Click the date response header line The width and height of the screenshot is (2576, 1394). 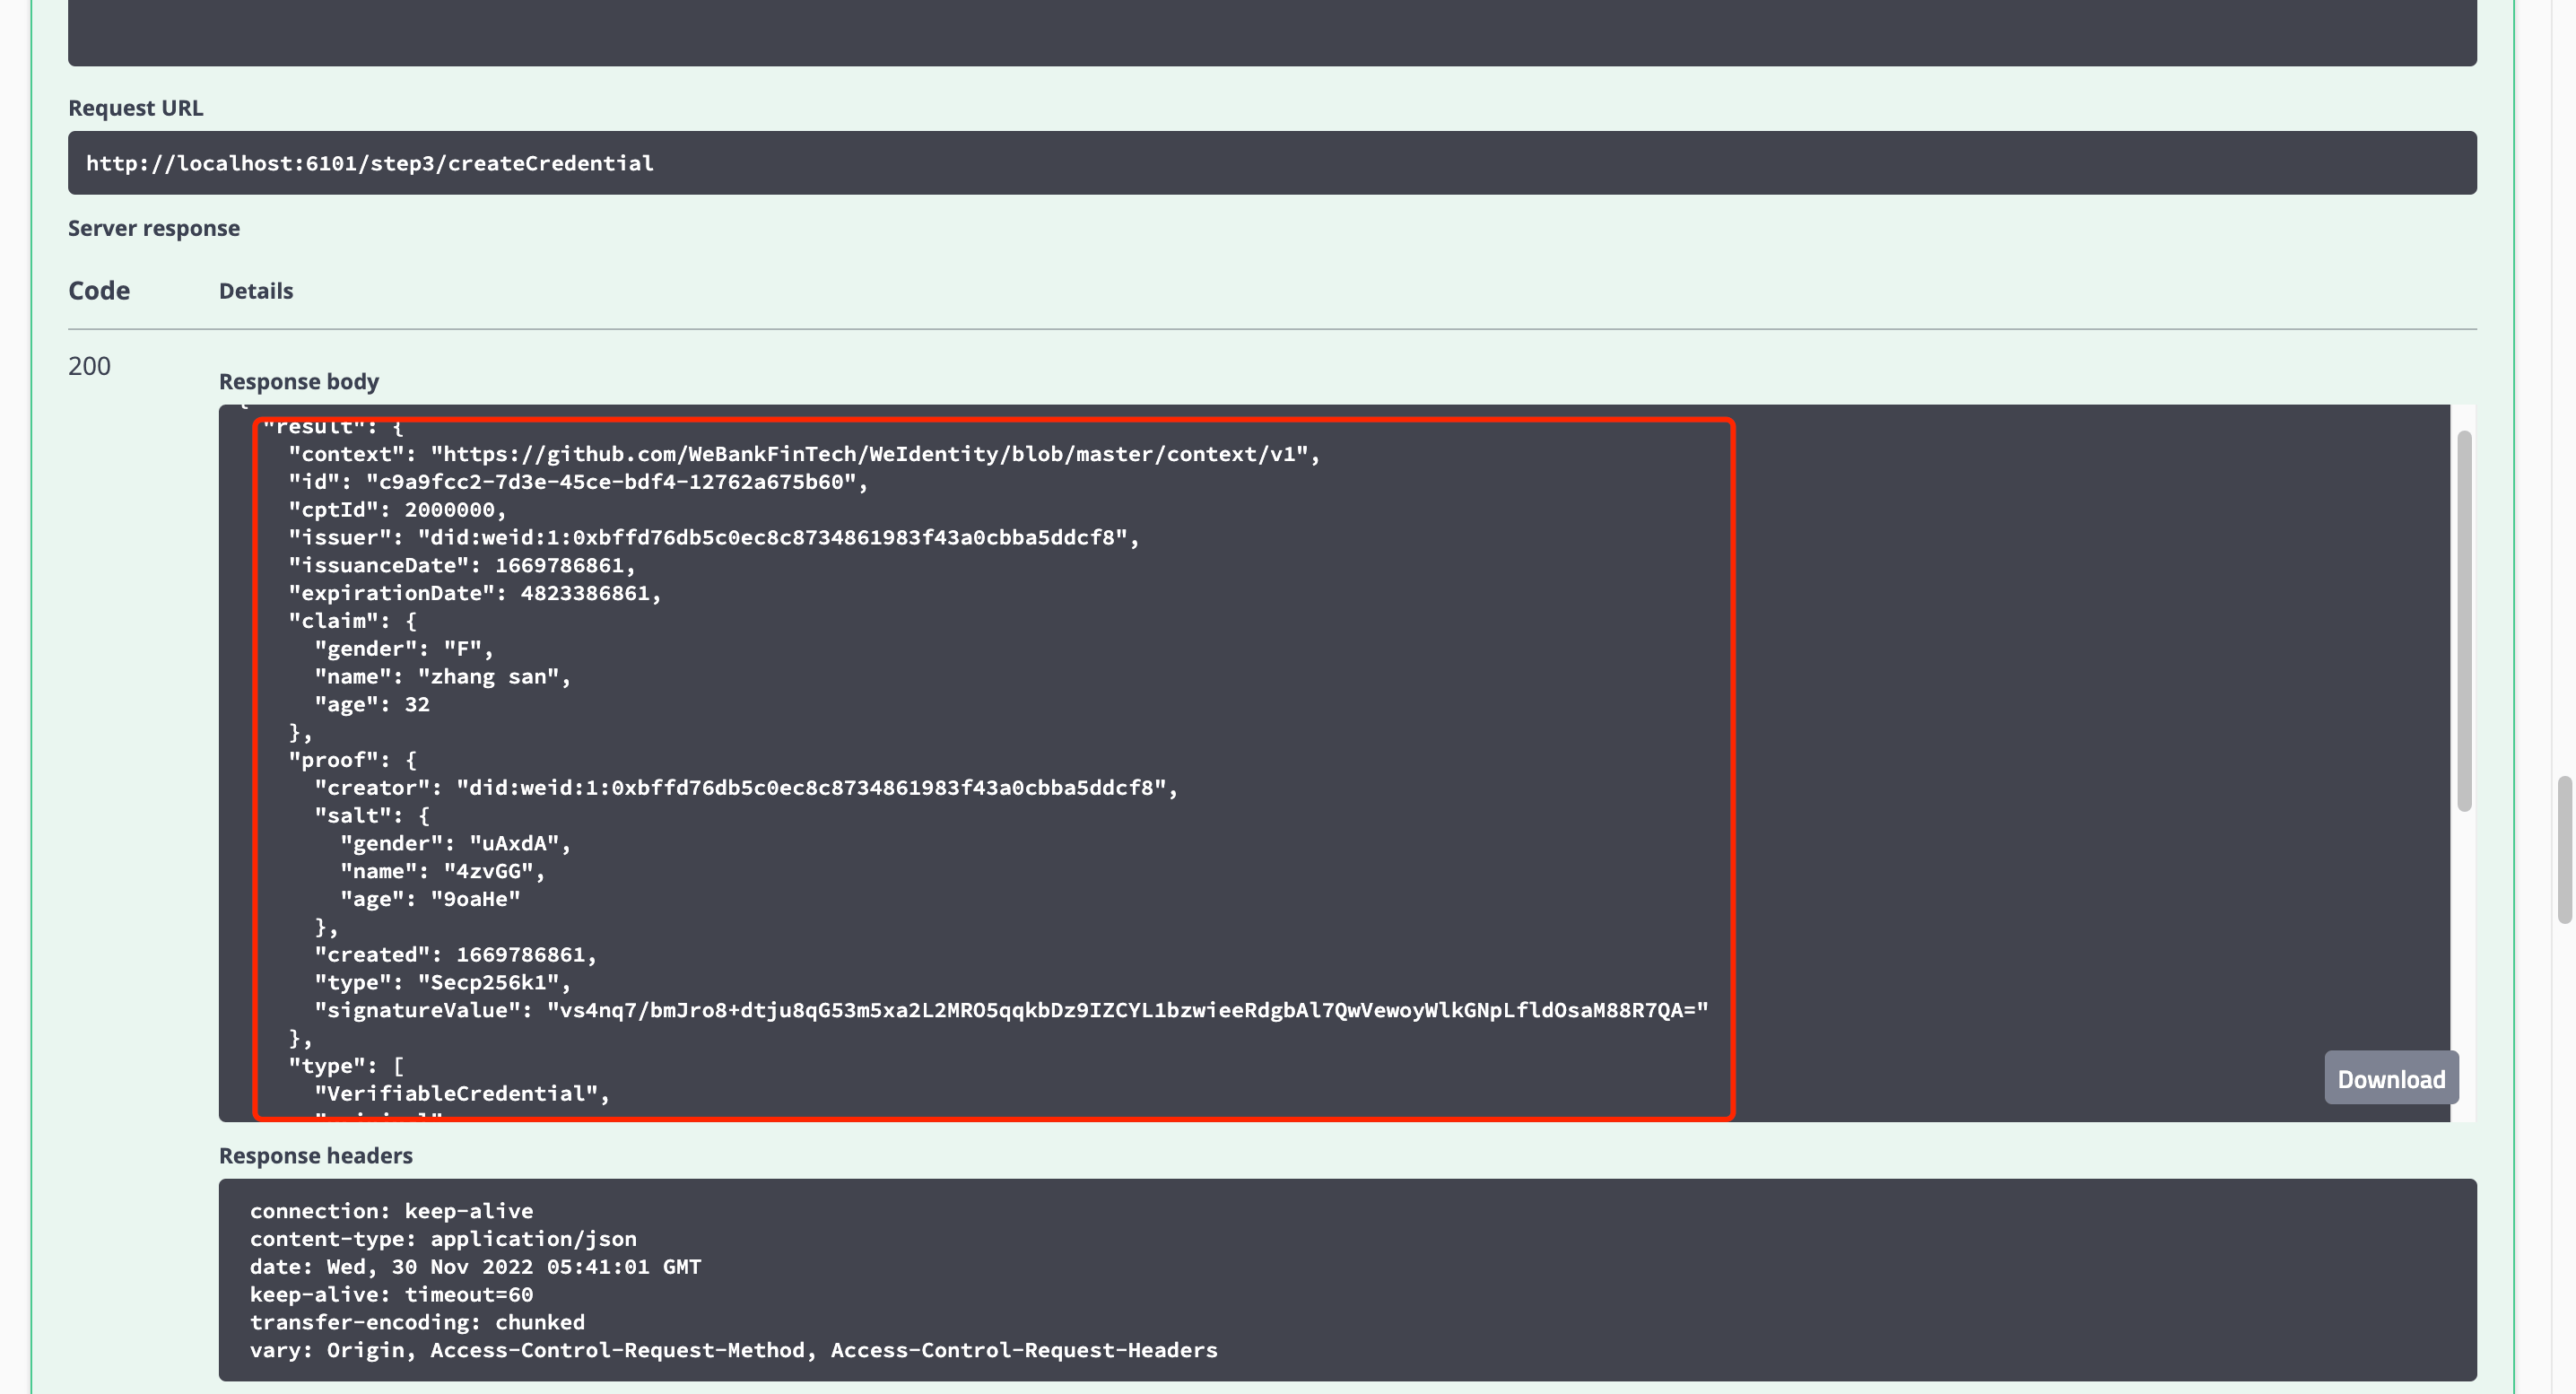click(475, 1267)
